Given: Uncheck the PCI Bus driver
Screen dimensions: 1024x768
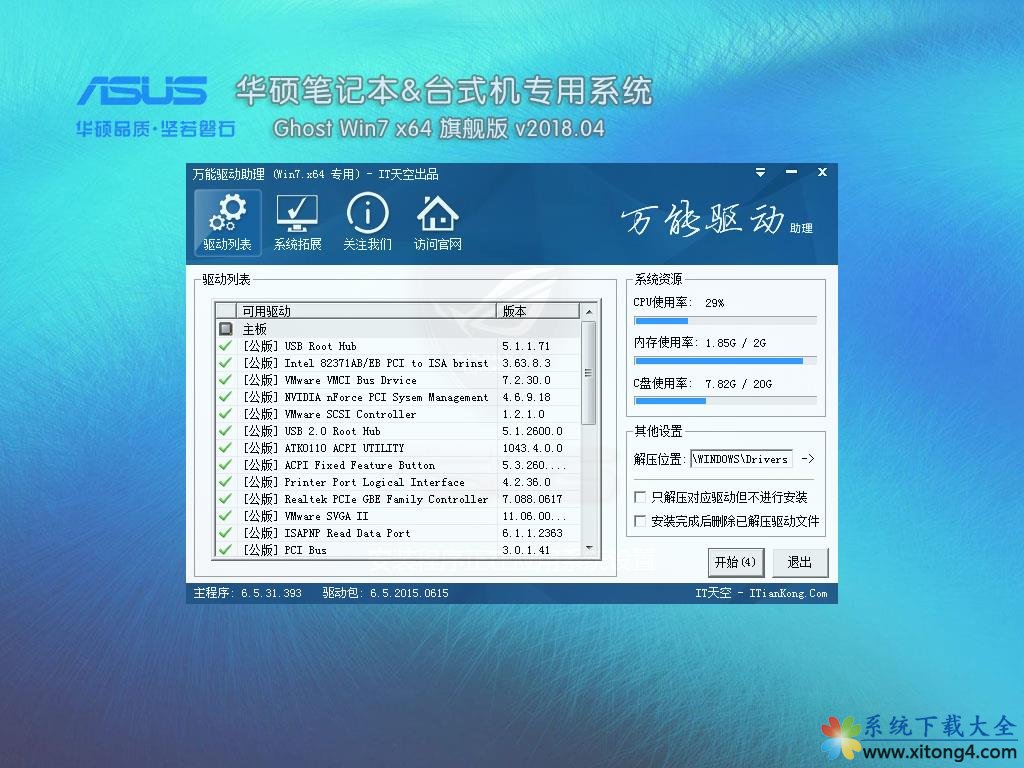Looking at the screenshot, I should [x=225, y=549].
